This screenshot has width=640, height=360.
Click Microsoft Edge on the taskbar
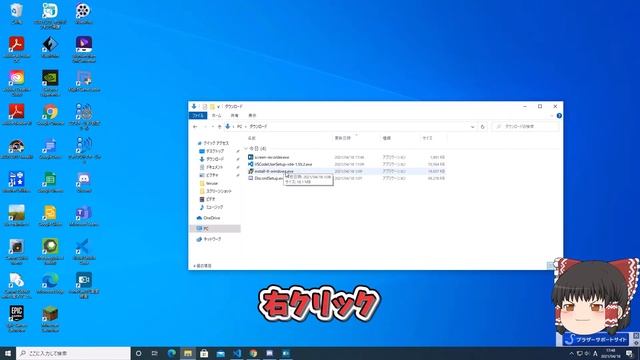[x=171, y=353]
